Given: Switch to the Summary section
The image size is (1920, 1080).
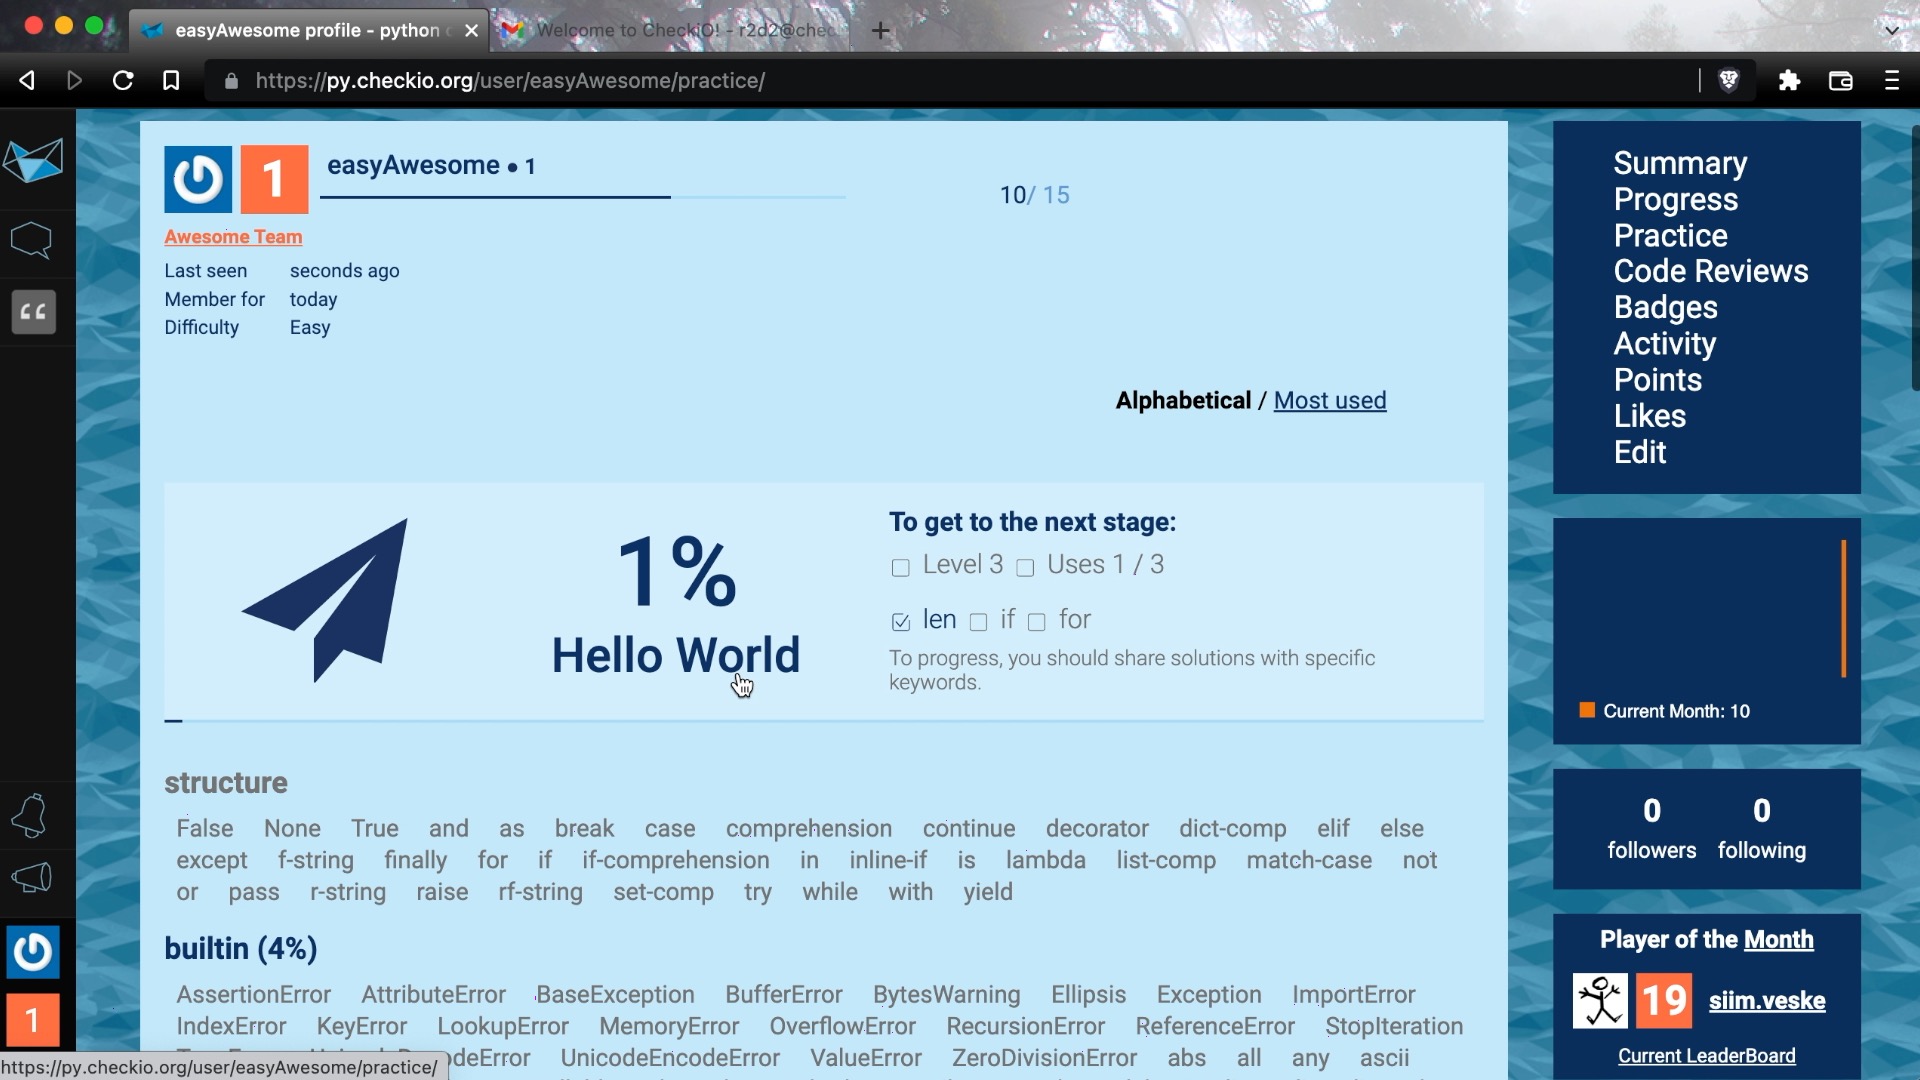Looking at the screenshot, I should (x=1681, y=162).
